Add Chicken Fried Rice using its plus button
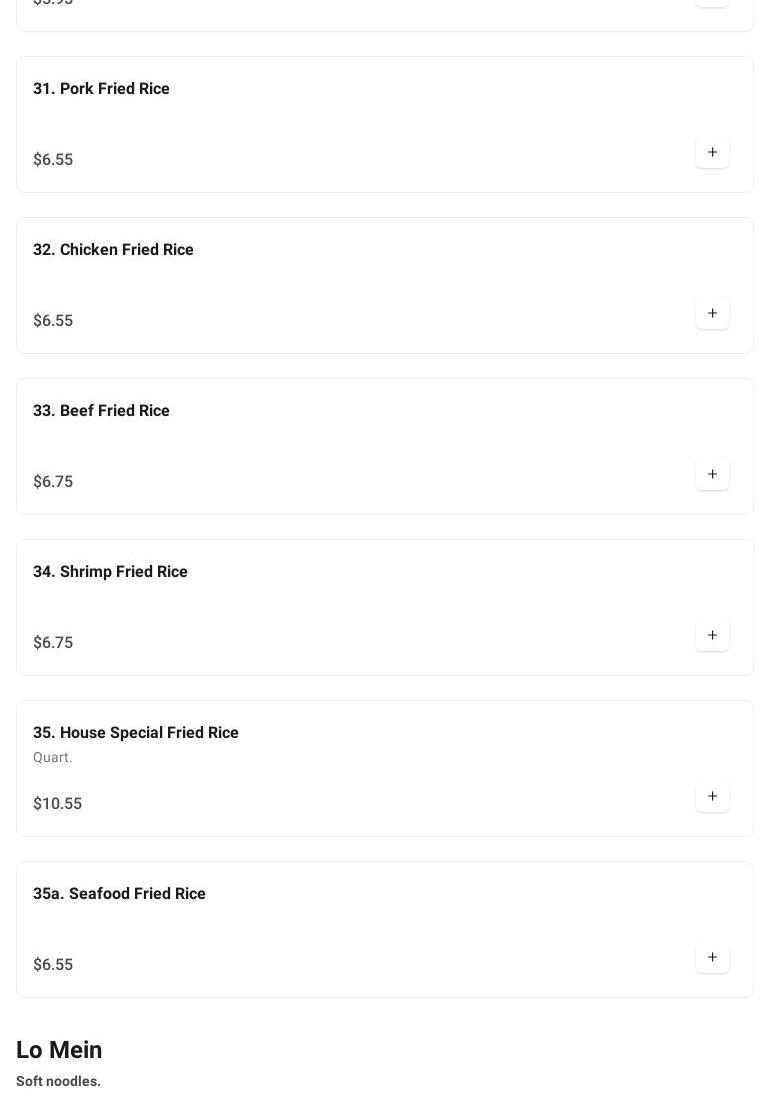This screenshot has height=1109, width=770. (x=712, y=314)
